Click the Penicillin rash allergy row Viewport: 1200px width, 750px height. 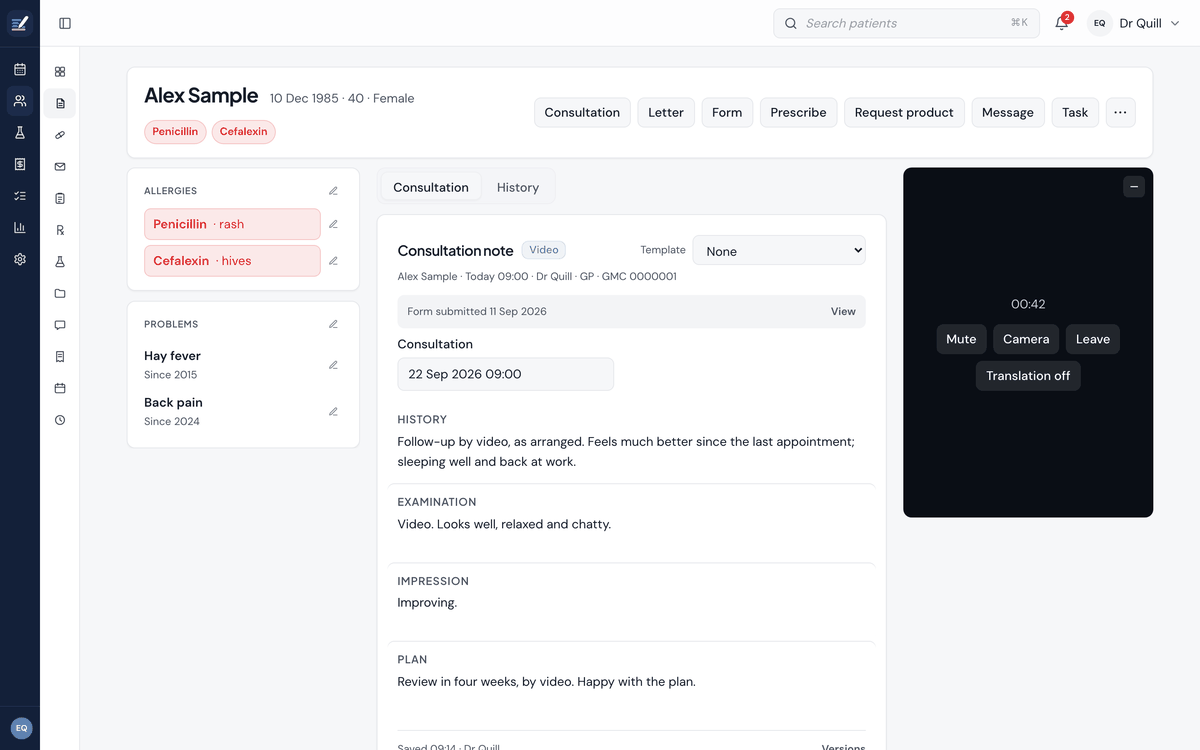tap(232, 224)
